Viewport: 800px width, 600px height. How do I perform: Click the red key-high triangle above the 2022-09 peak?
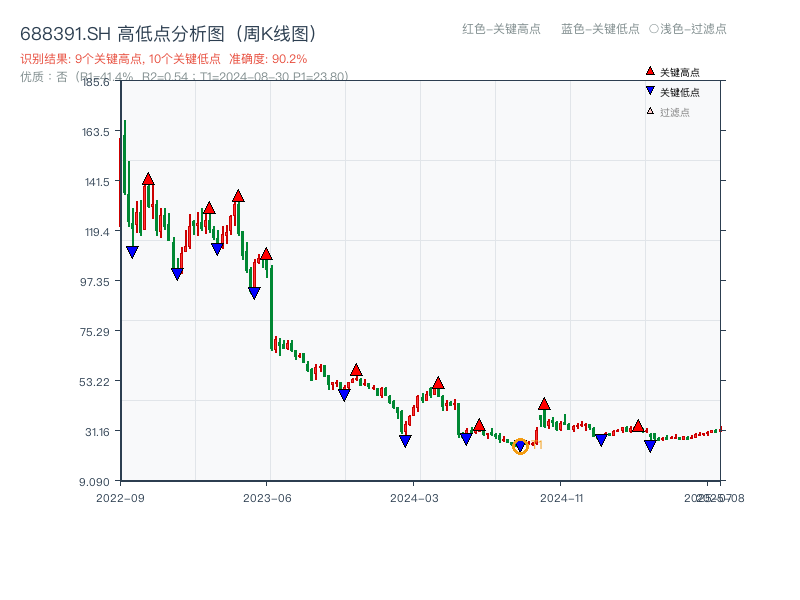[x=147, y=177]
